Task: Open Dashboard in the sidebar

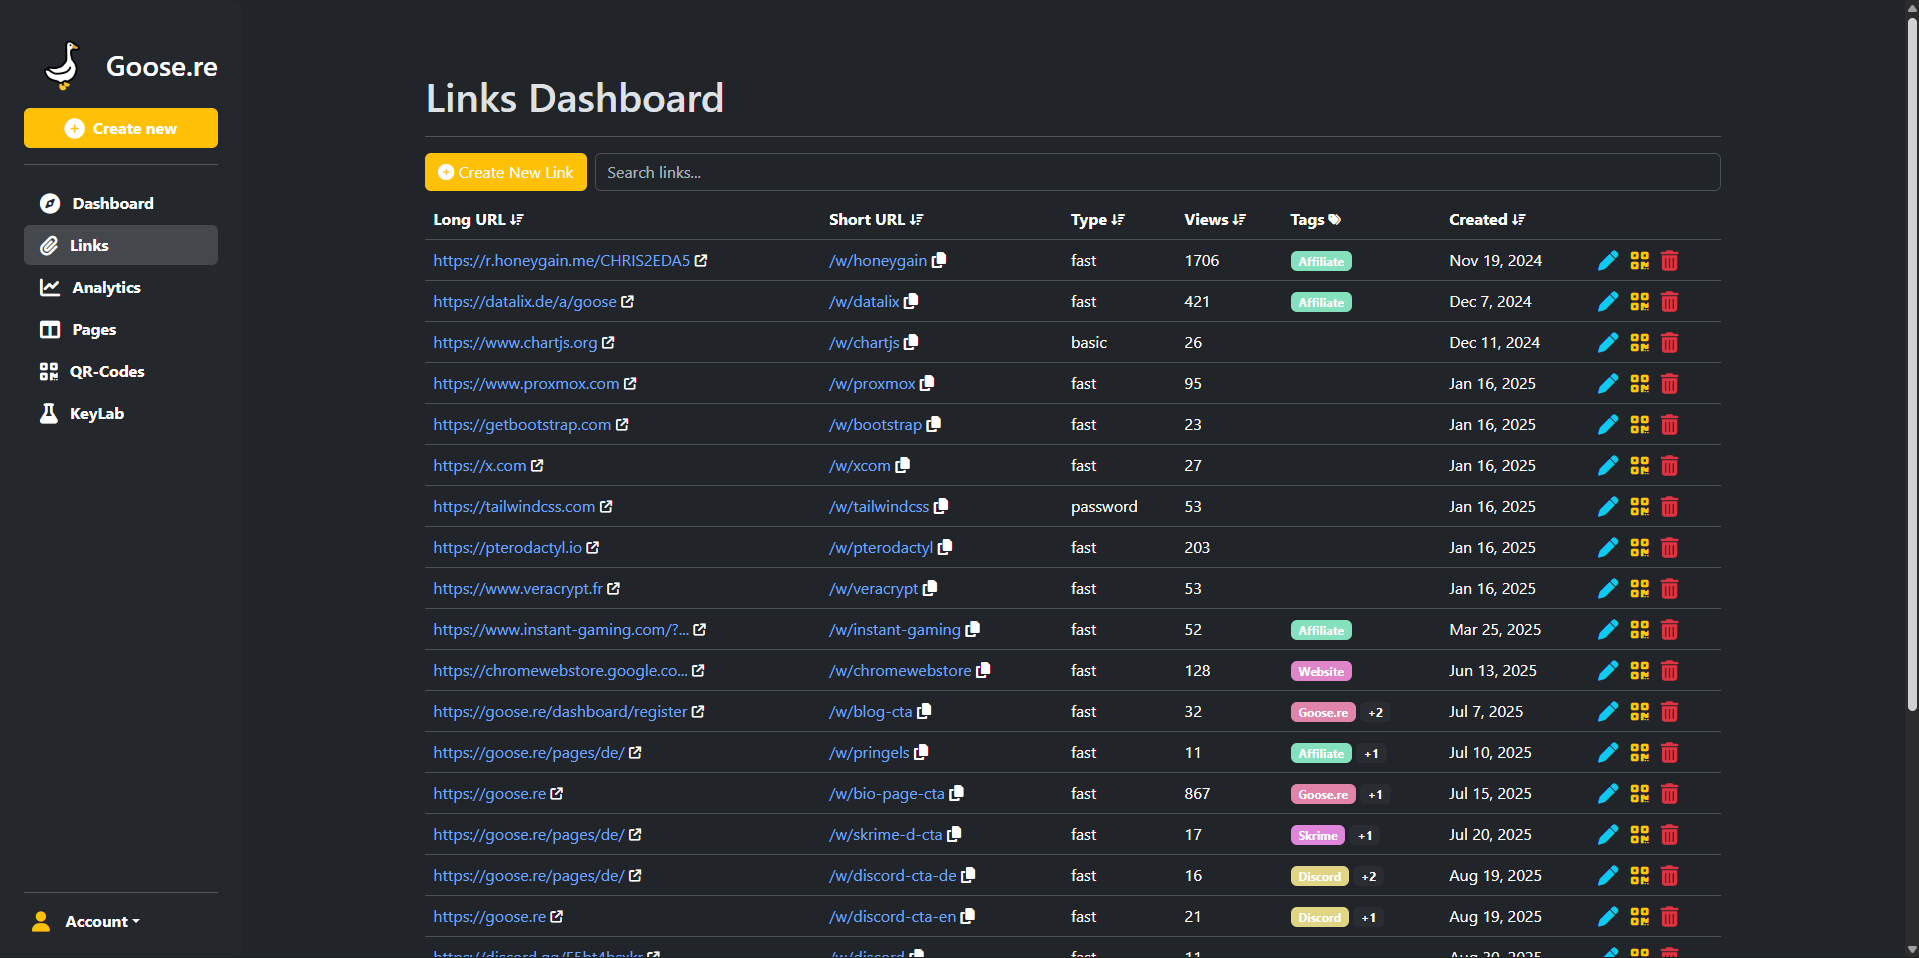Action: [121, 203]
